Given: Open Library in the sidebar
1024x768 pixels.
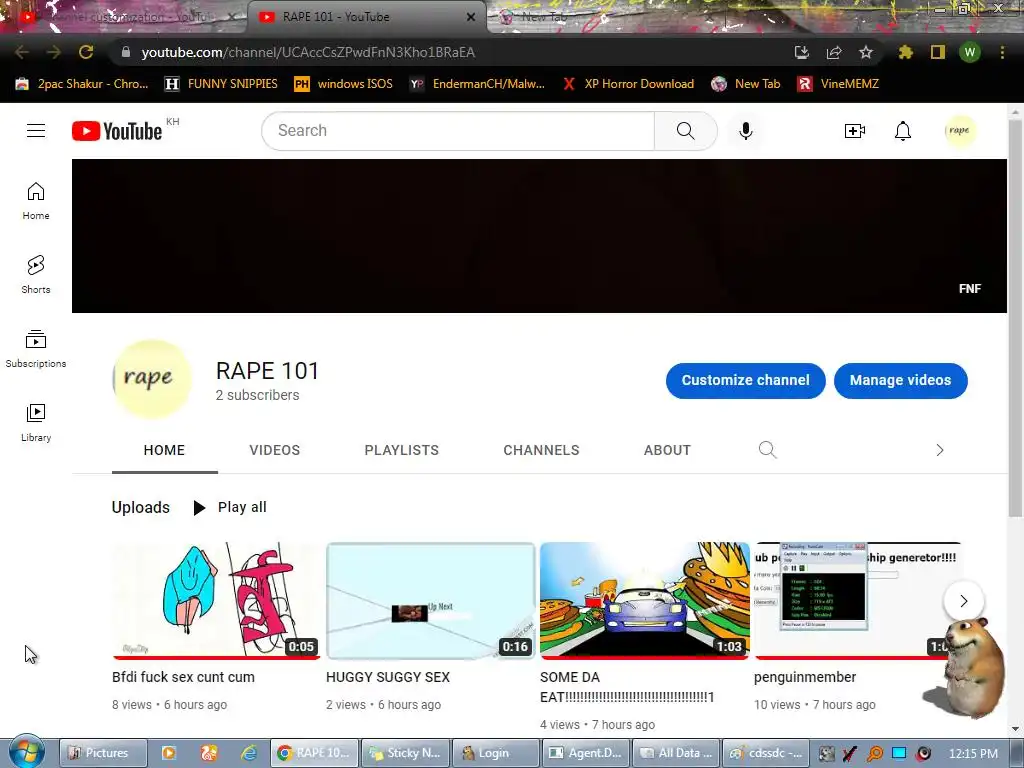Looking at the screenshot, I should [36, 423].
